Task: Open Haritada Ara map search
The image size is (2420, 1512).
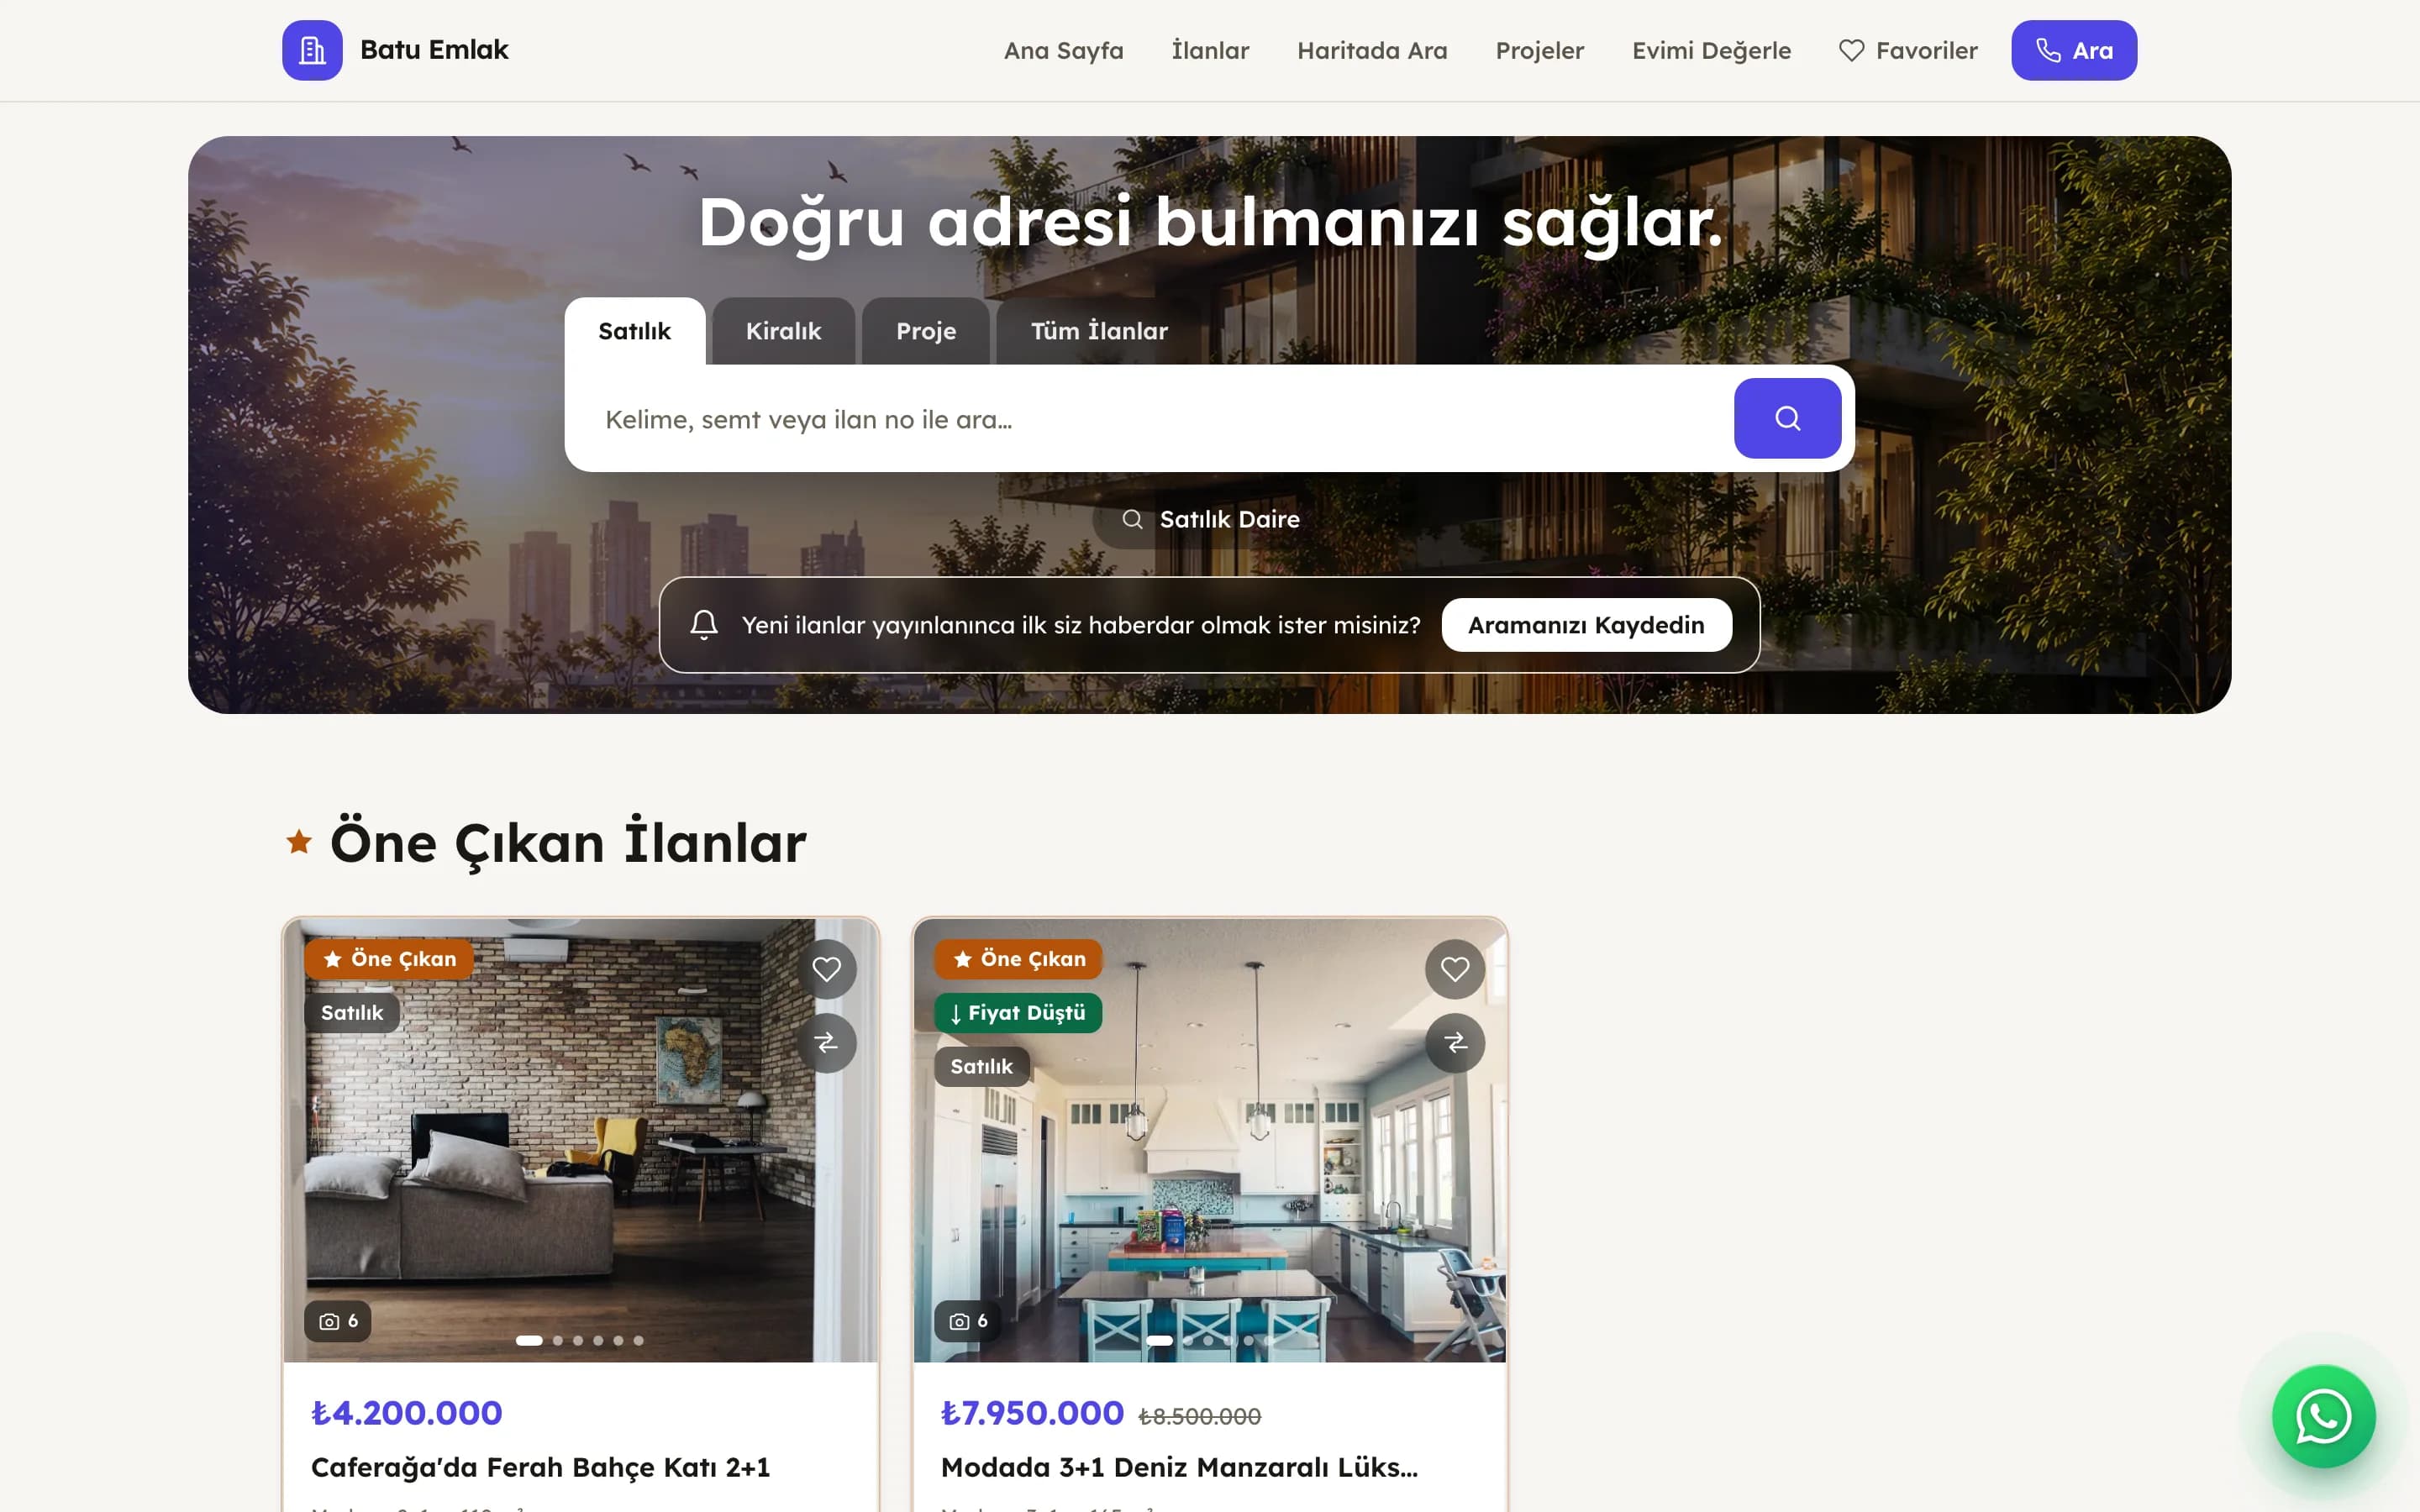Action: pos(1372,51)
